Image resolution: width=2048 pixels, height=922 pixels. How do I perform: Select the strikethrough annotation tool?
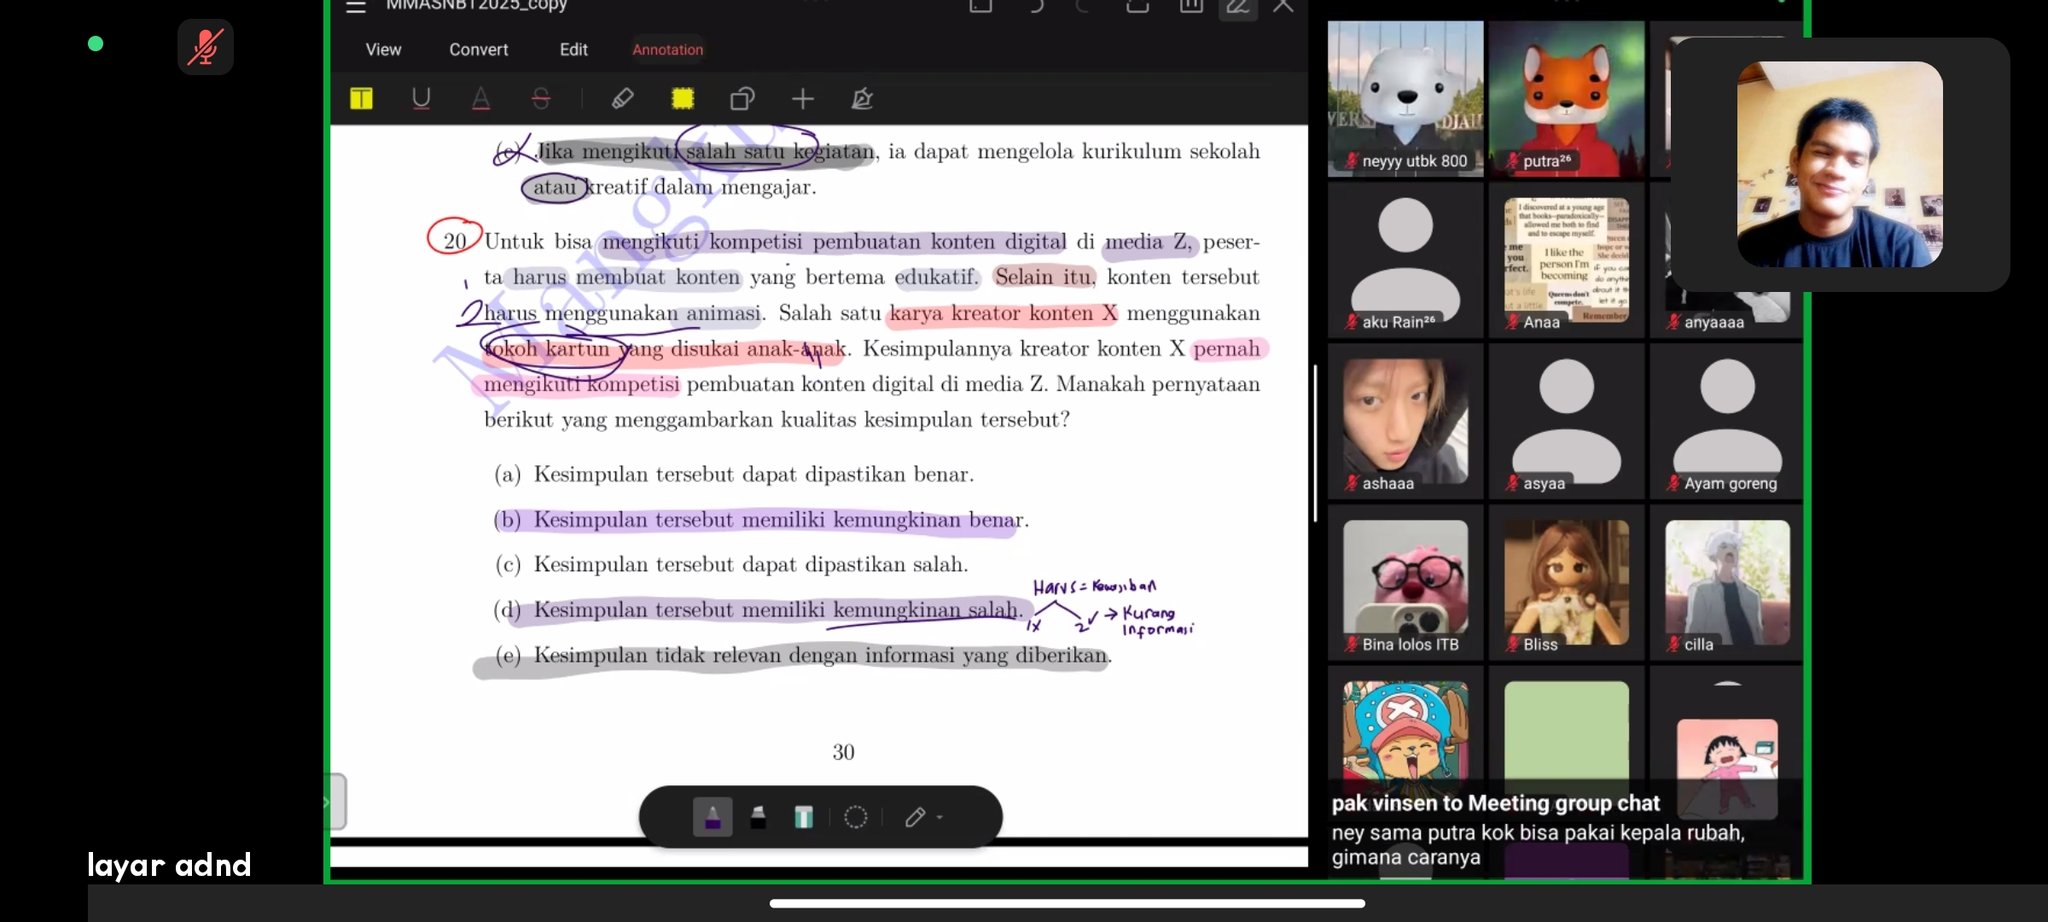click(x=541, y=98)
